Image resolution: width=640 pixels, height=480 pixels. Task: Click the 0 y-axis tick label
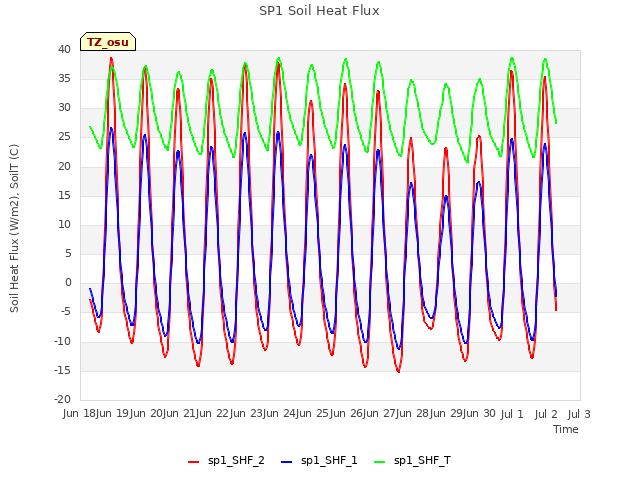pyautogui.click(x=68, y=283)
